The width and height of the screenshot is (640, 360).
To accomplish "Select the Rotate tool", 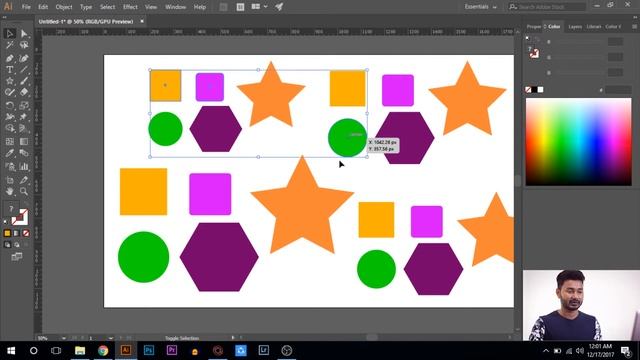I will click(x=9, y=106).
